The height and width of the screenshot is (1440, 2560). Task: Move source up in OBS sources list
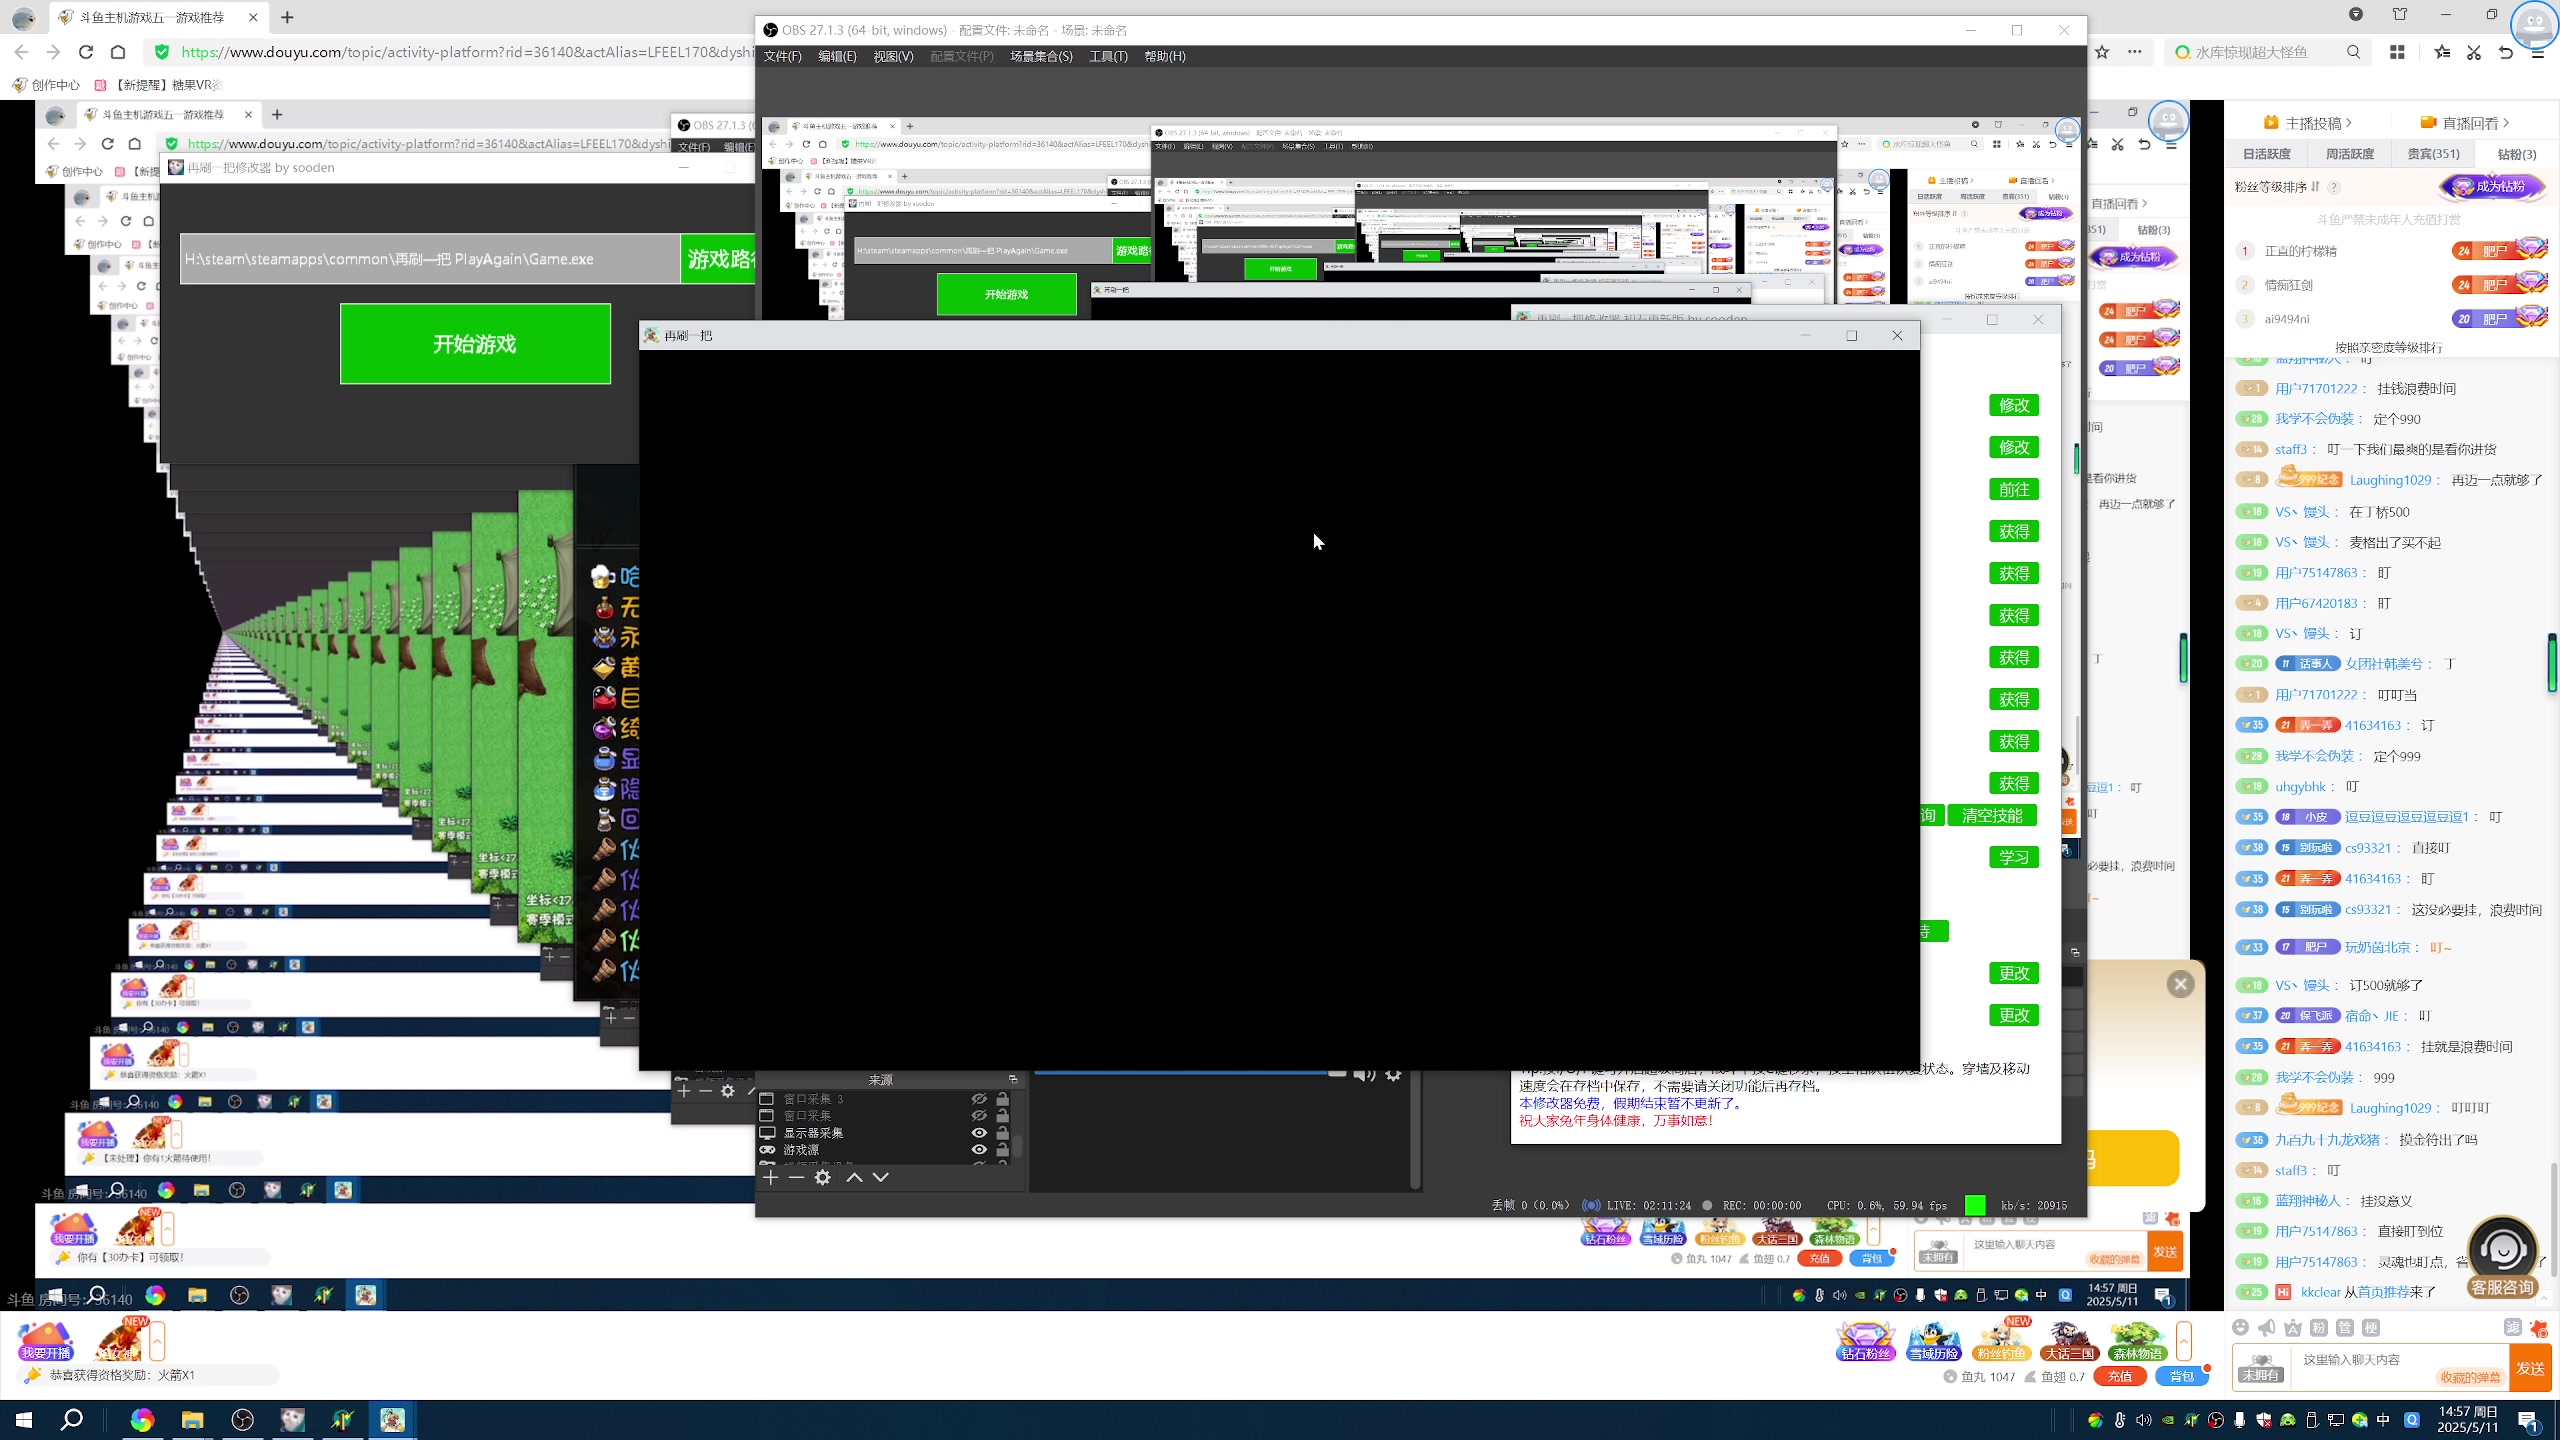click(x=854, y=1177)
